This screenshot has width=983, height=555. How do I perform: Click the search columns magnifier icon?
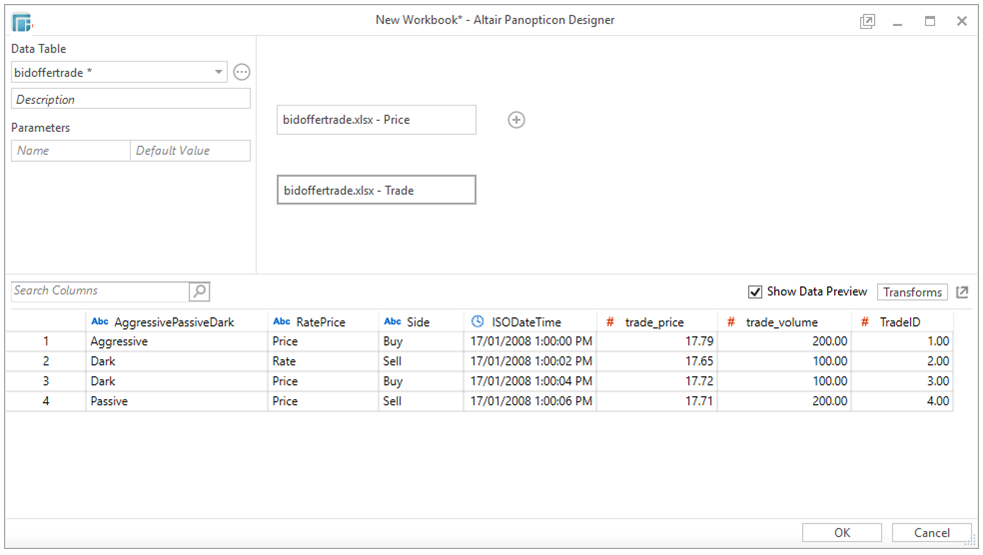(x=200, y=291)
